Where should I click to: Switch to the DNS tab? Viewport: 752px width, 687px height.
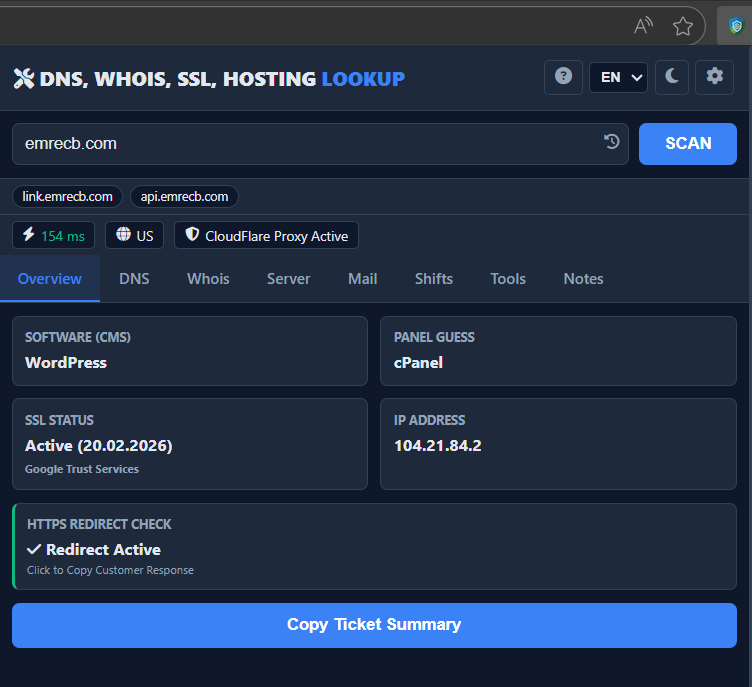[x=134, y=279]
